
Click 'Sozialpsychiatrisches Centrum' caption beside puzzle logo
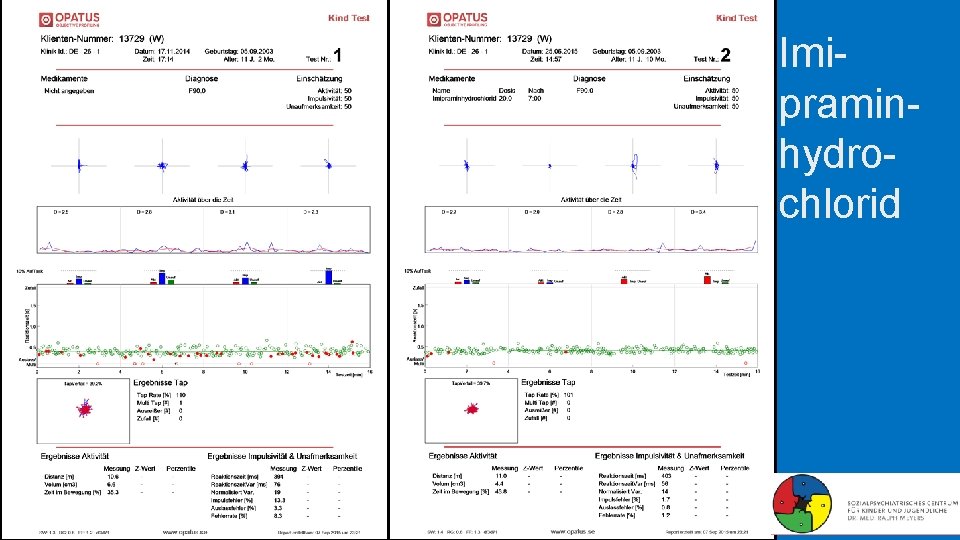(902, 510)
